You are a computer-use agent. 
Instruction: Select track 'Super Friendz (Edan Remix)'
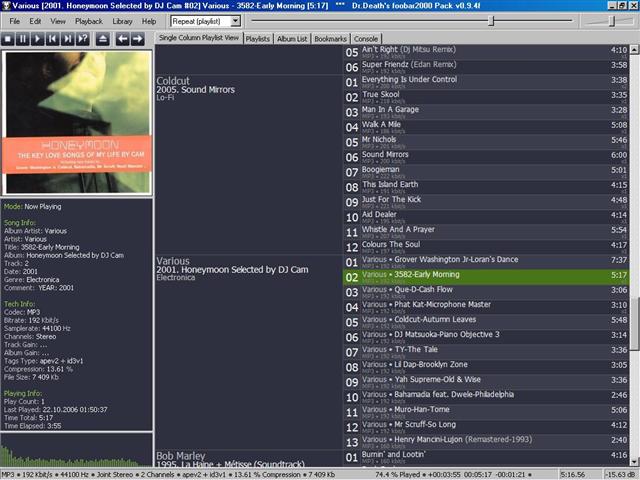486,67
